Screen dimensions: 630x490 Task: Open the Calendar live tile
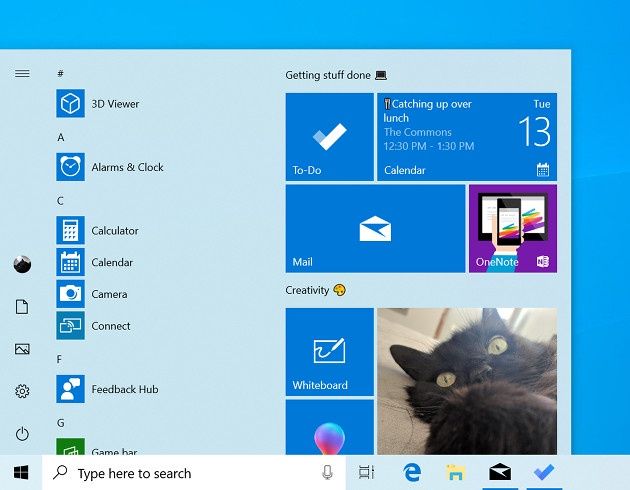point(467,137)
